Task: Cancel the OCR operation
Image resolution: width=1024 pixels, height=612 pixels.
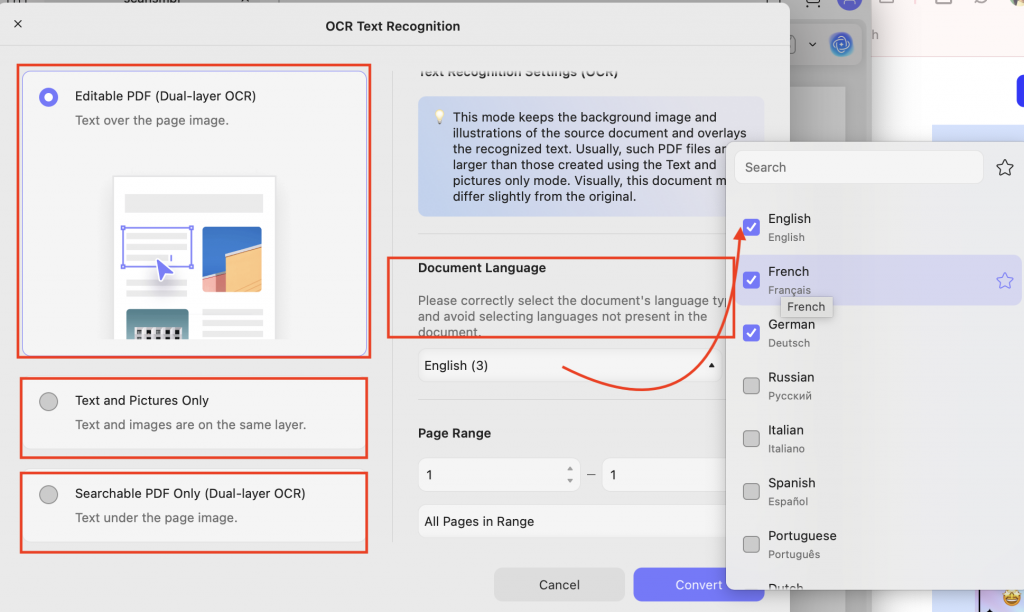Action: click(558, 584)
